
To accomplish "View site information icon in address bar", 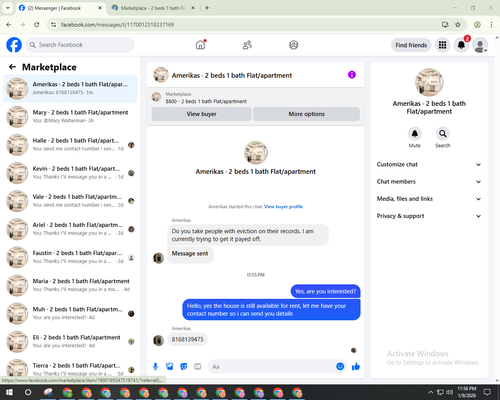I will [53, 25].
